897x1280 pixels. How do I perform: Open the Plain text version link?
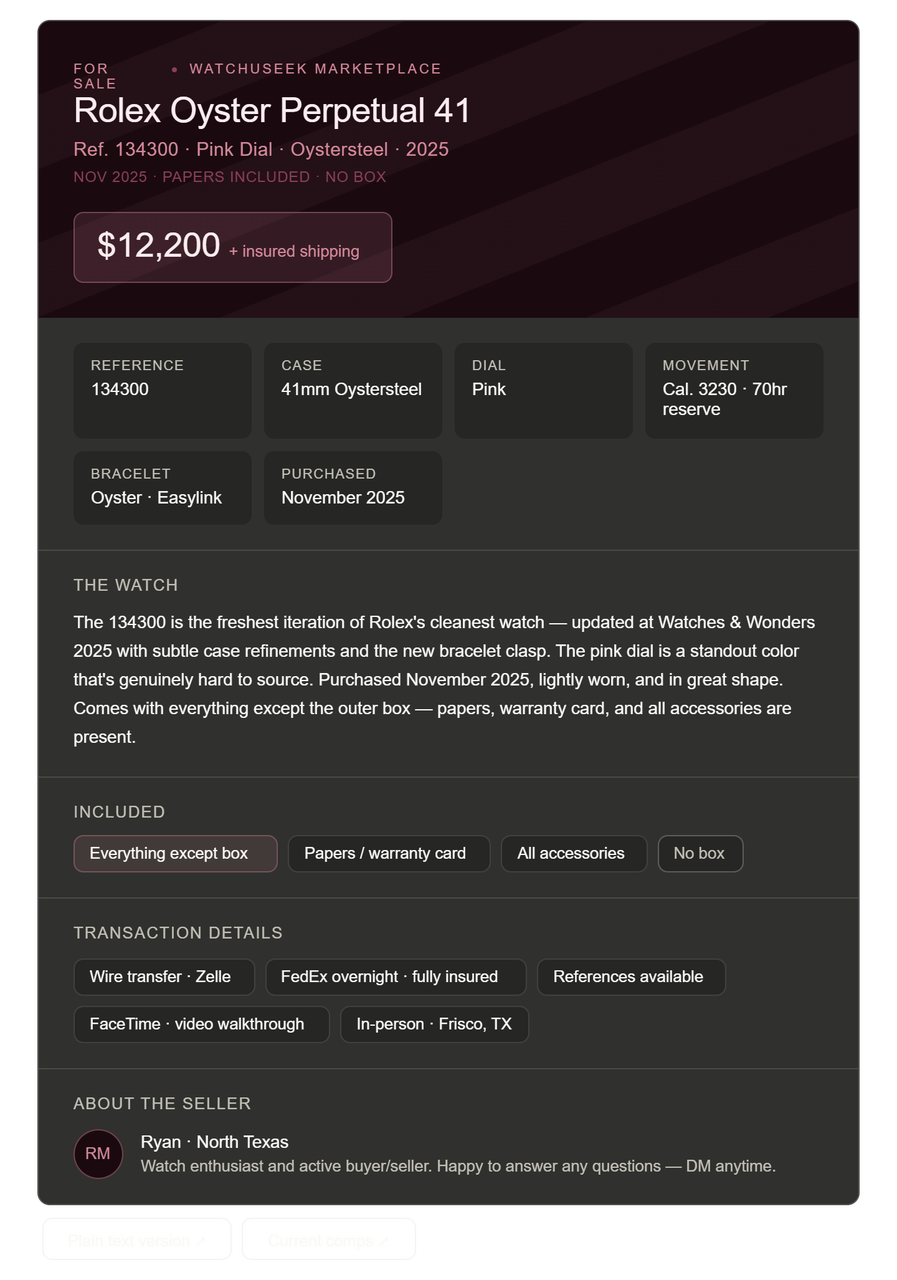point(137,1240)
